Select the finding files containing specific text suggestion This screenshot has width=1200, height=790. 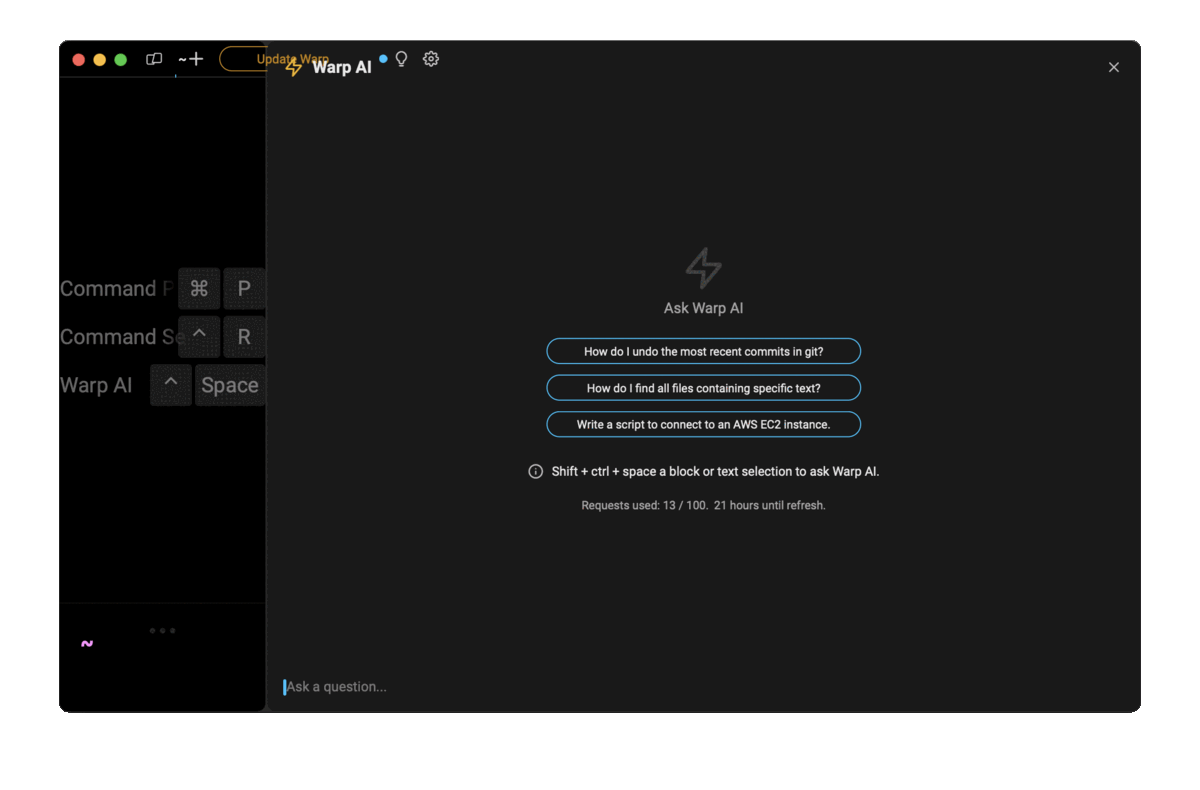click(703, 388)
